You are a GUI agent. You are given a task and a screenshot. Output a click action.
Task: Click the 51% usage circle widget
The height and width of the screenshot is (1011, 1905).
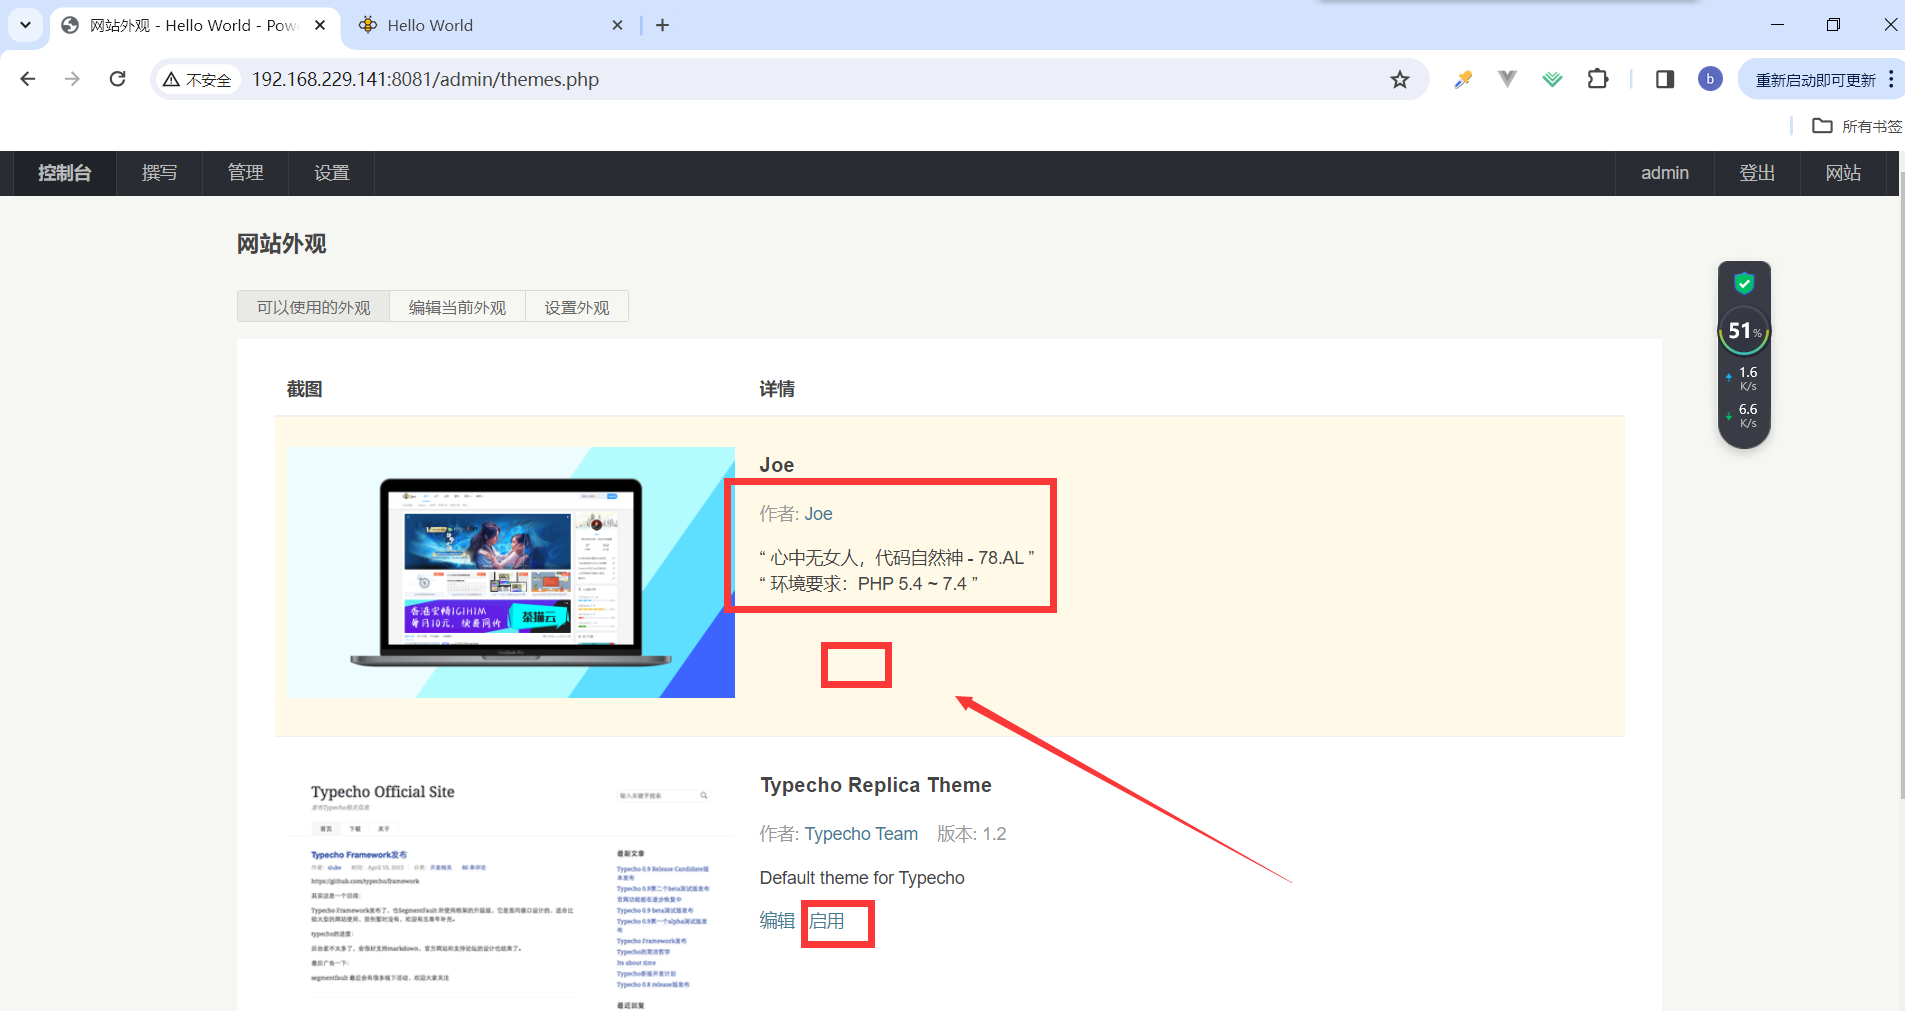[1744, 331]
